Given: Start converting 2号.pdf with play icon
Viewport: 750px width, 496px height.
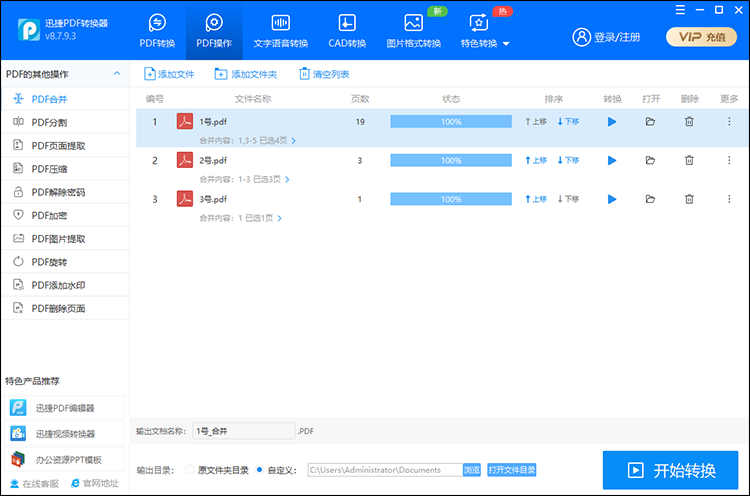Looking at the screenshot, I should pos(612,160).
